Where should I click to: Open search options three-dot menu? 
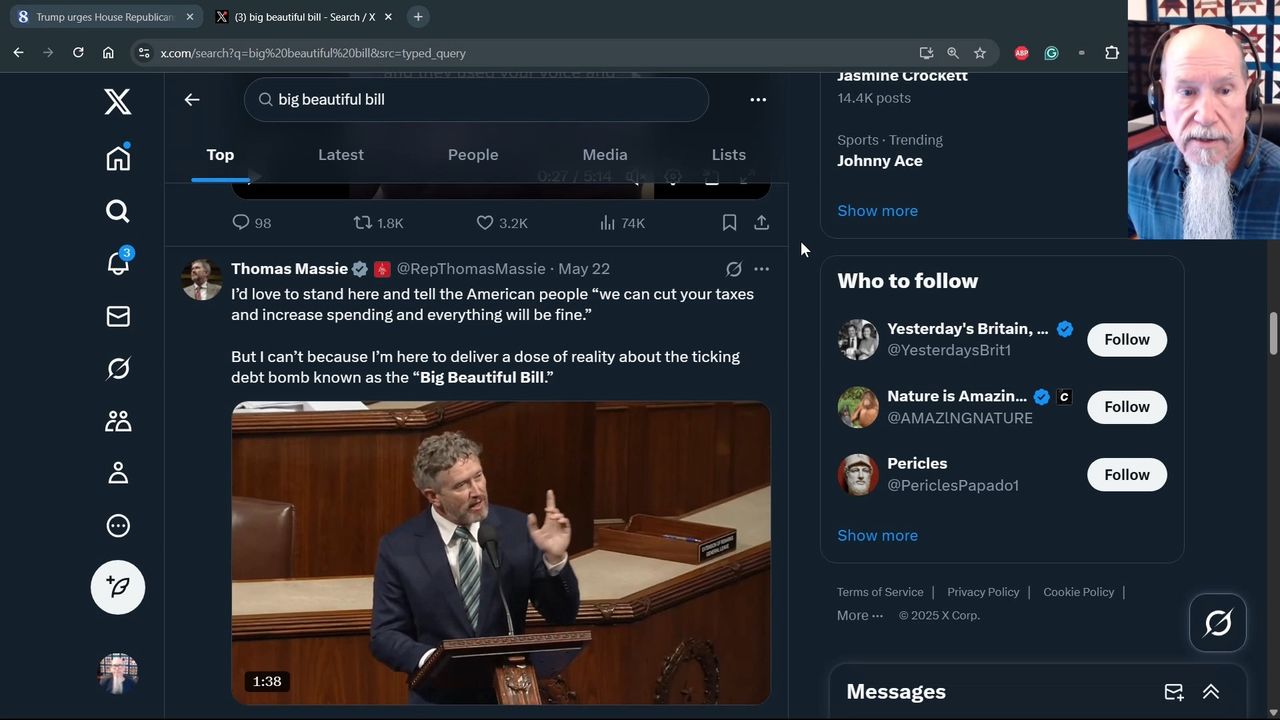[758, 100]
